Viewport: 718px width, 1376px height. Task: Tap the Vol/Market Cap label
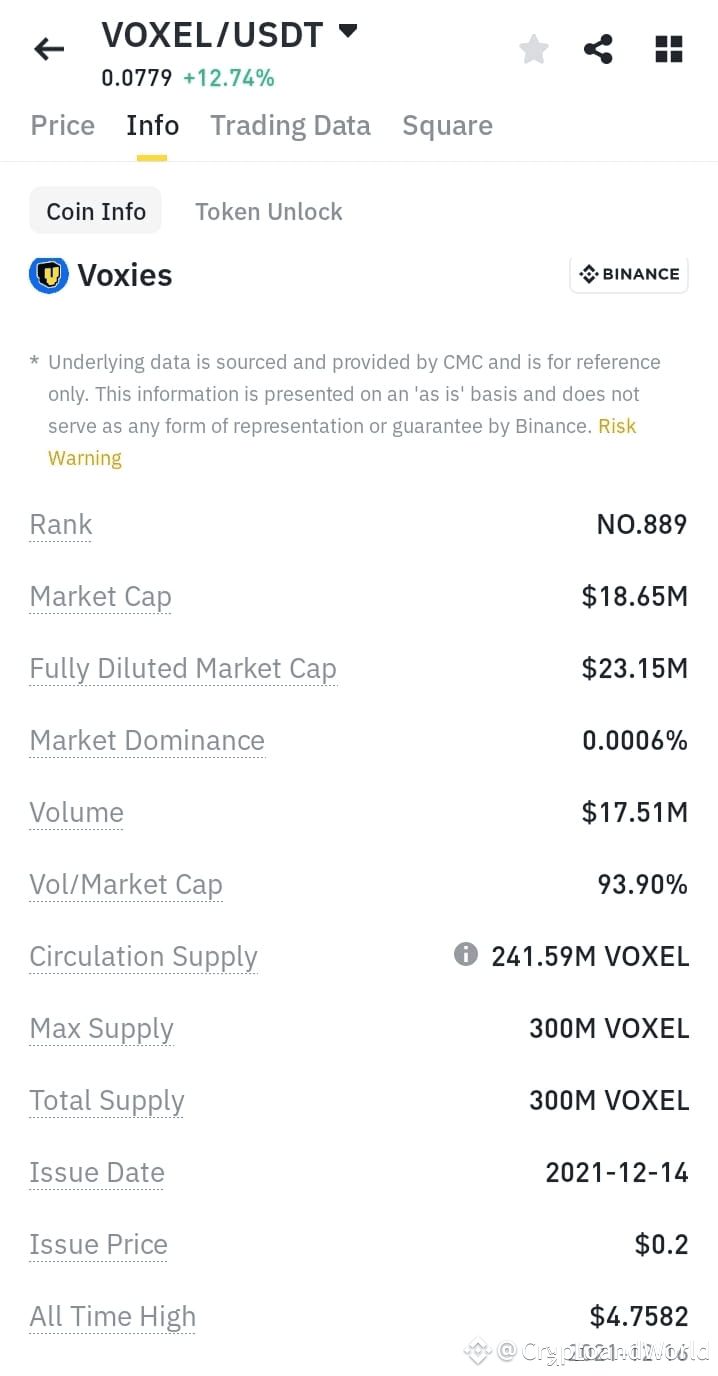pyautogui.click(x=126, y=885)
